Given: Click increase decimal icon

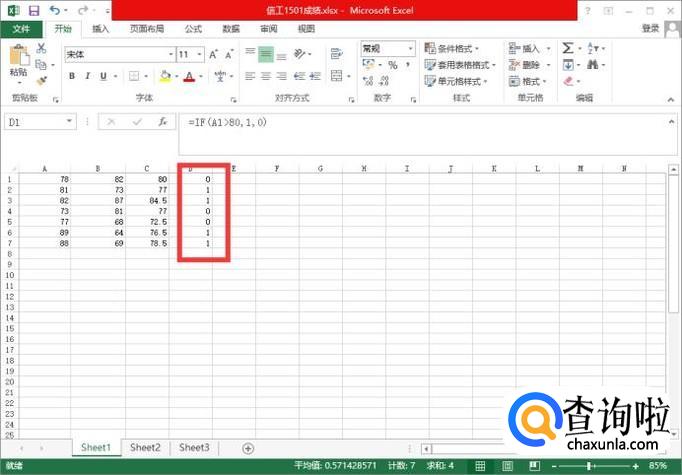Looking at the screenshot, I should (368, 81).
